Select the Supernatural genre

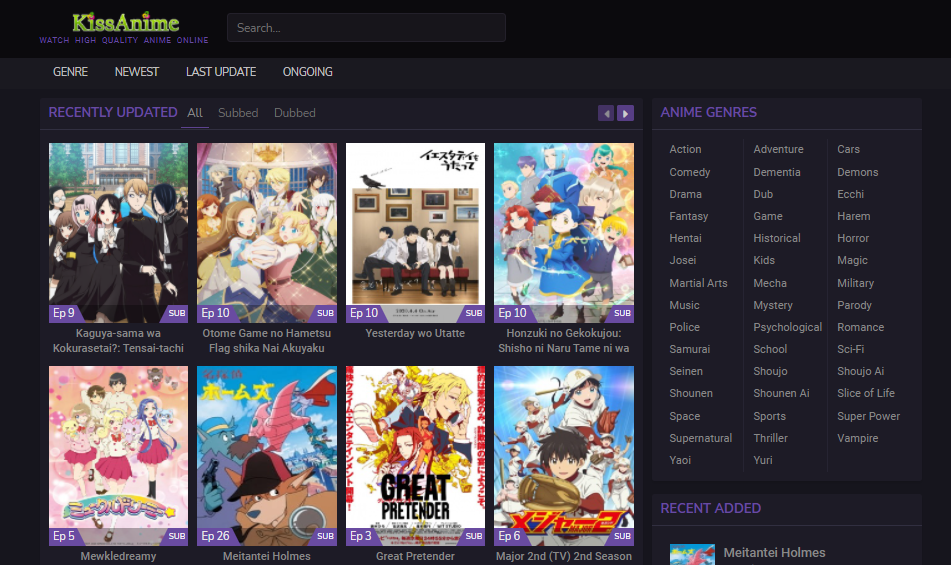tap(701, 438)
